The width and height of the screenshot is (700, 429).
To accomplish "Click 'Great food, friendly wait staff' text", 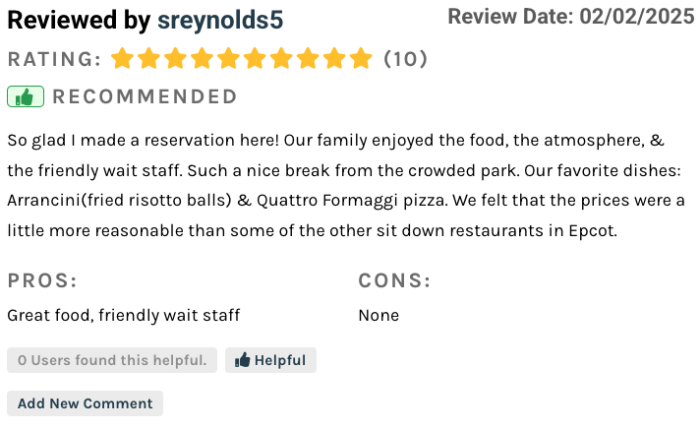I will pos(124,316).
